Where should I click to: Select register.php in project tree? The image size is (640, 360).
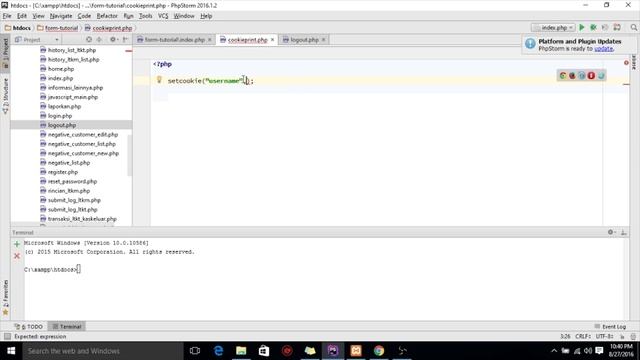(x=63, y=172)
